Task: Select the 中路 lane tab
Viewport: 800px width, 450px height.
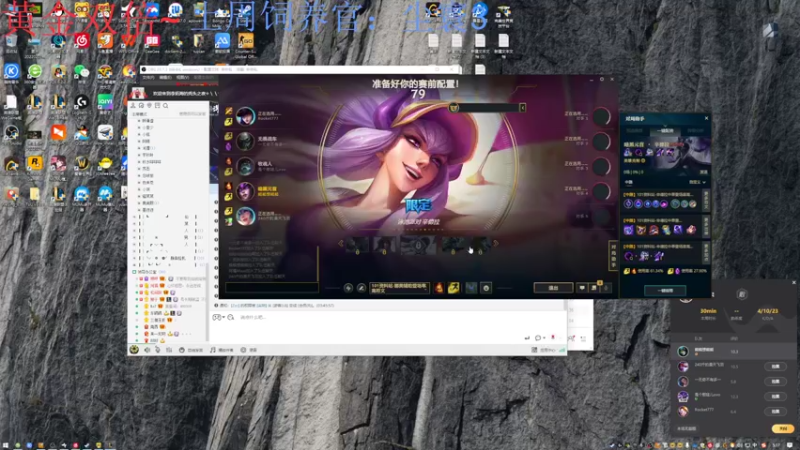Action: point(629,182)
